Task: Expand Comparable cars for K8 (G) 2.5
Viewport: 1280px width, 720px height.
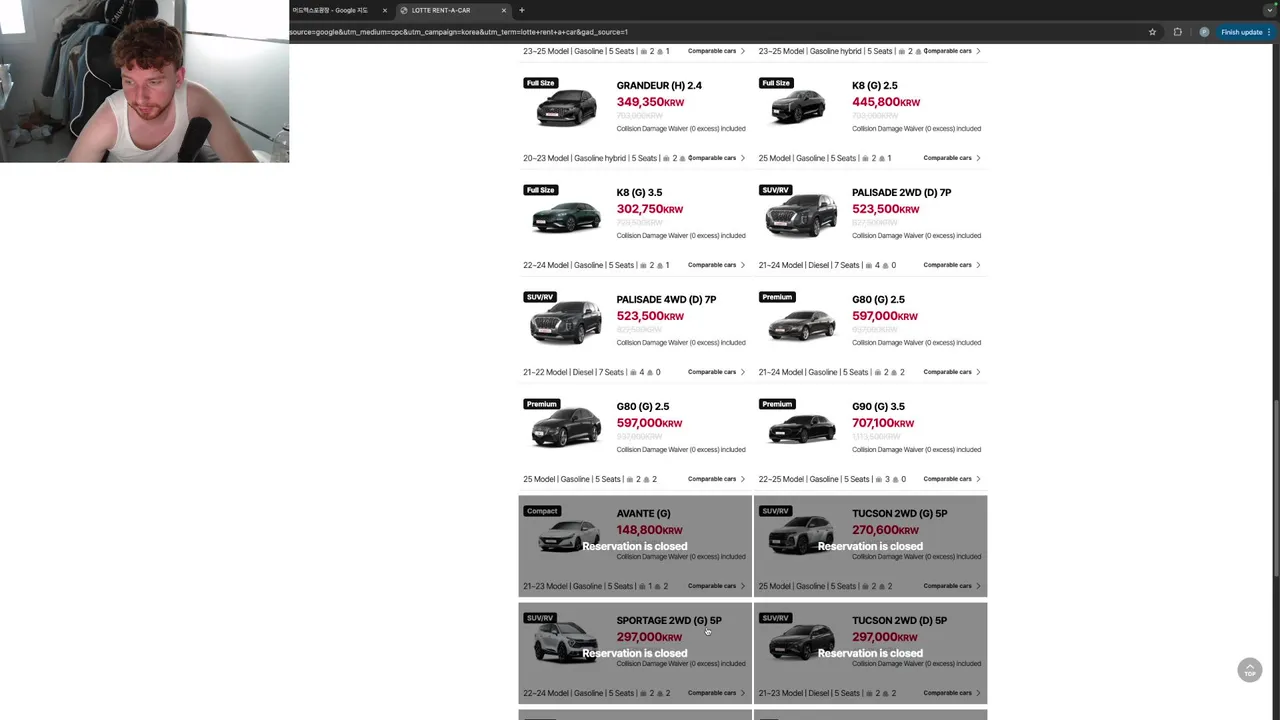Action: coord(952,158)
